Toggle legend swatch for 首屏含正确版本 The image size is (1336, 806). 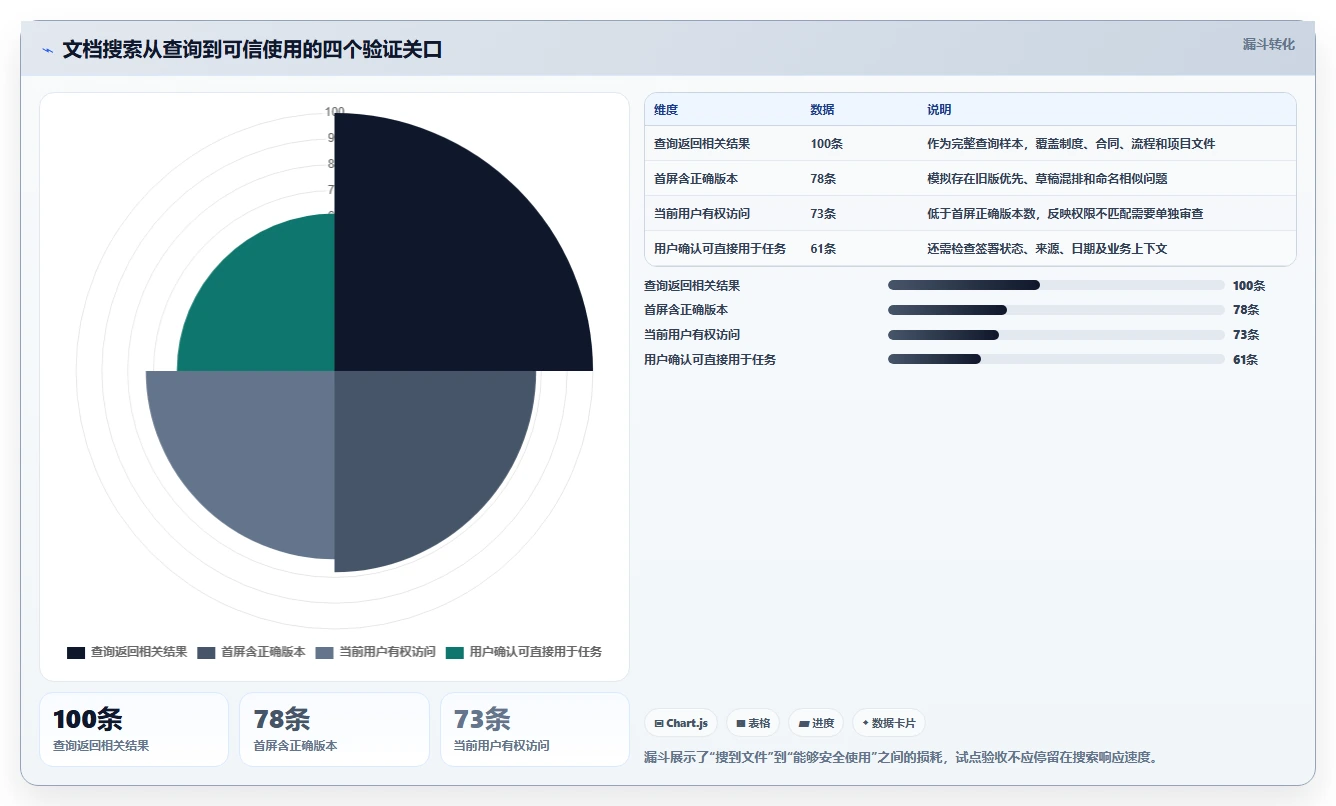(x=206, y=652)
